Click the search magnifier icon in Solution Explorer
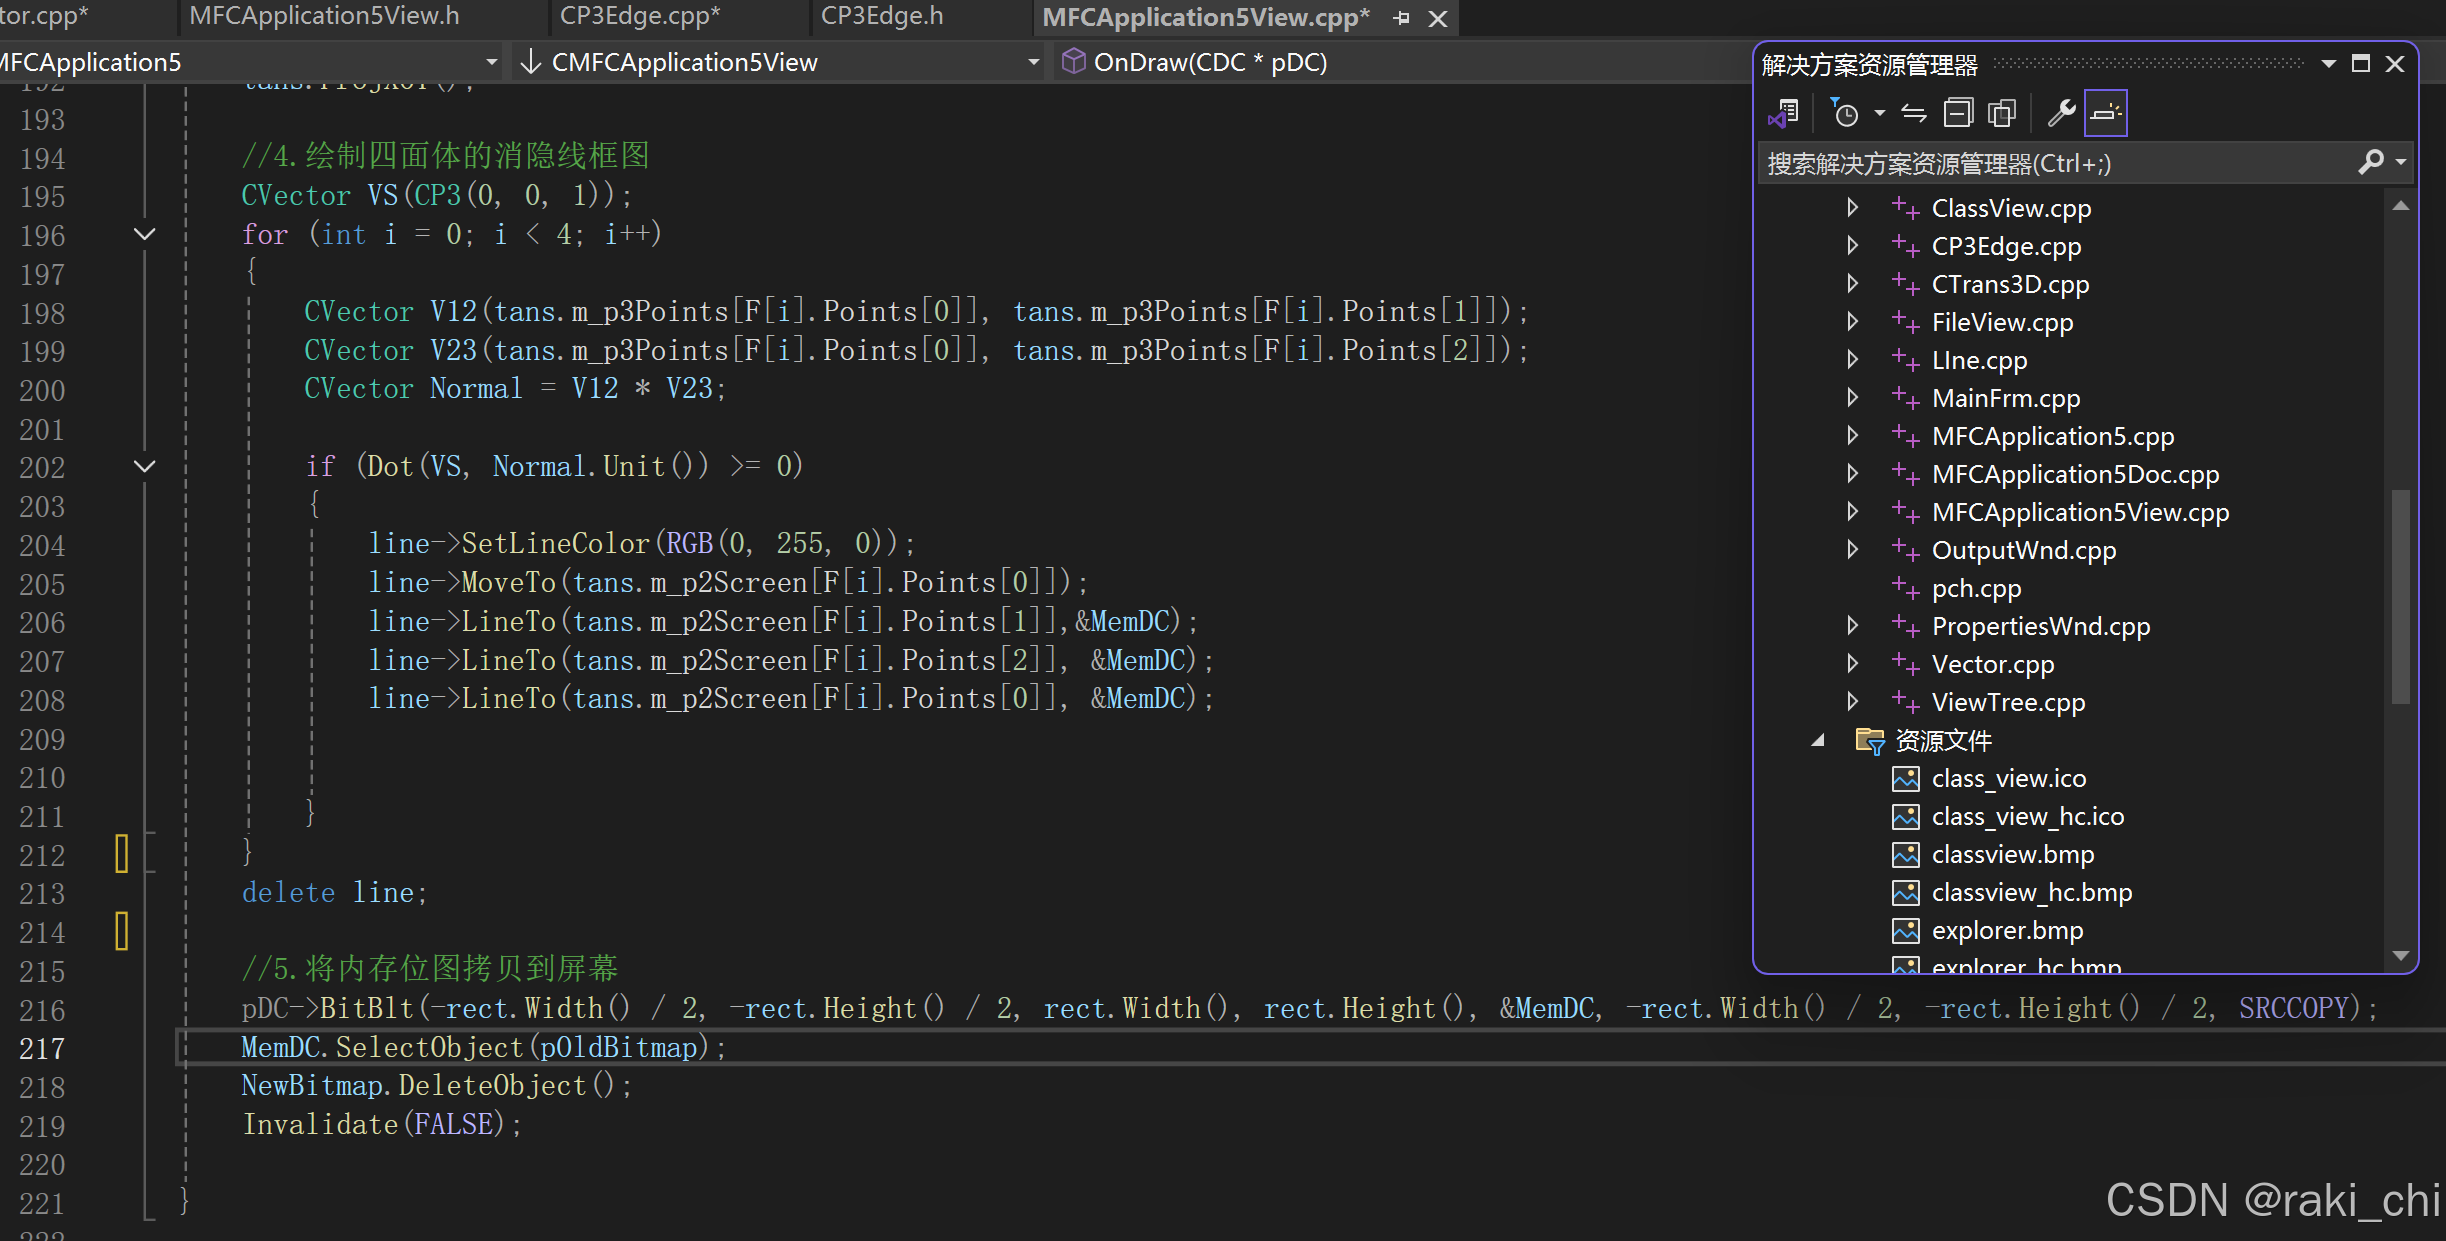This screenshot has height=1241, width=2446. tap(2370, 162)
